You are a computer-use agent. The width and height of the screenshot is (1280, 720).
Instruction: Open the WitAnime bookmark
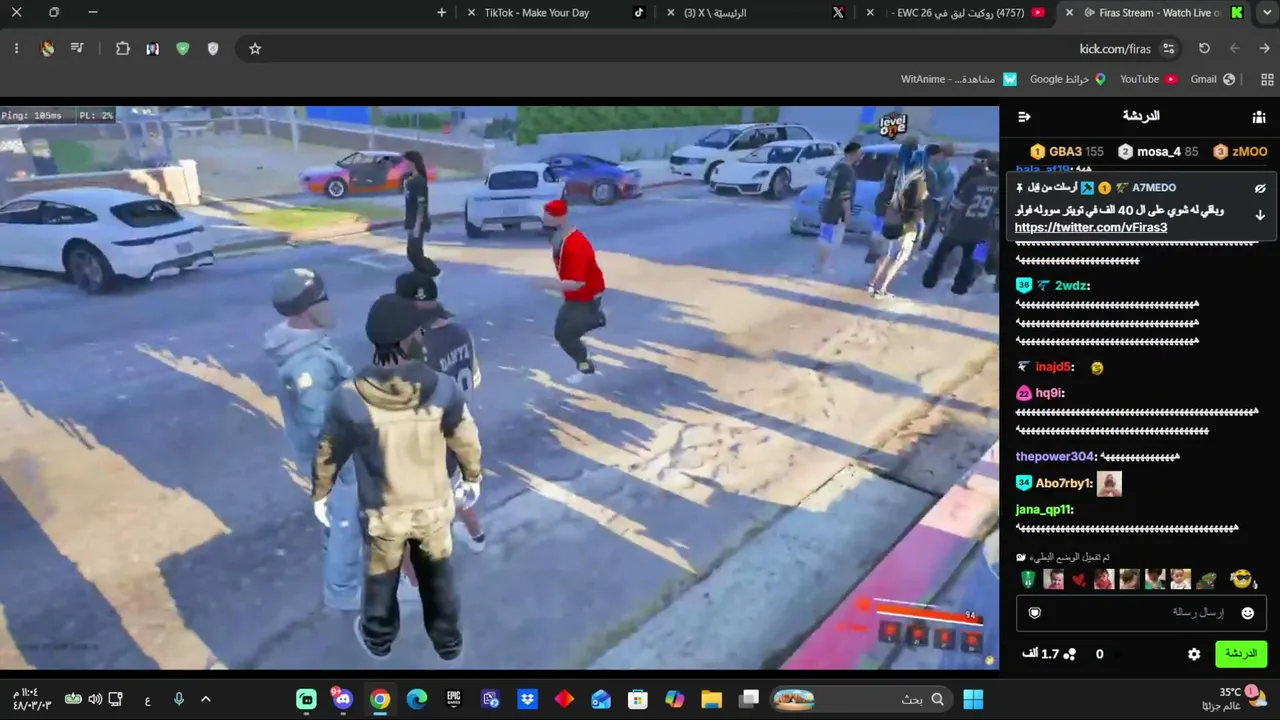958,79
